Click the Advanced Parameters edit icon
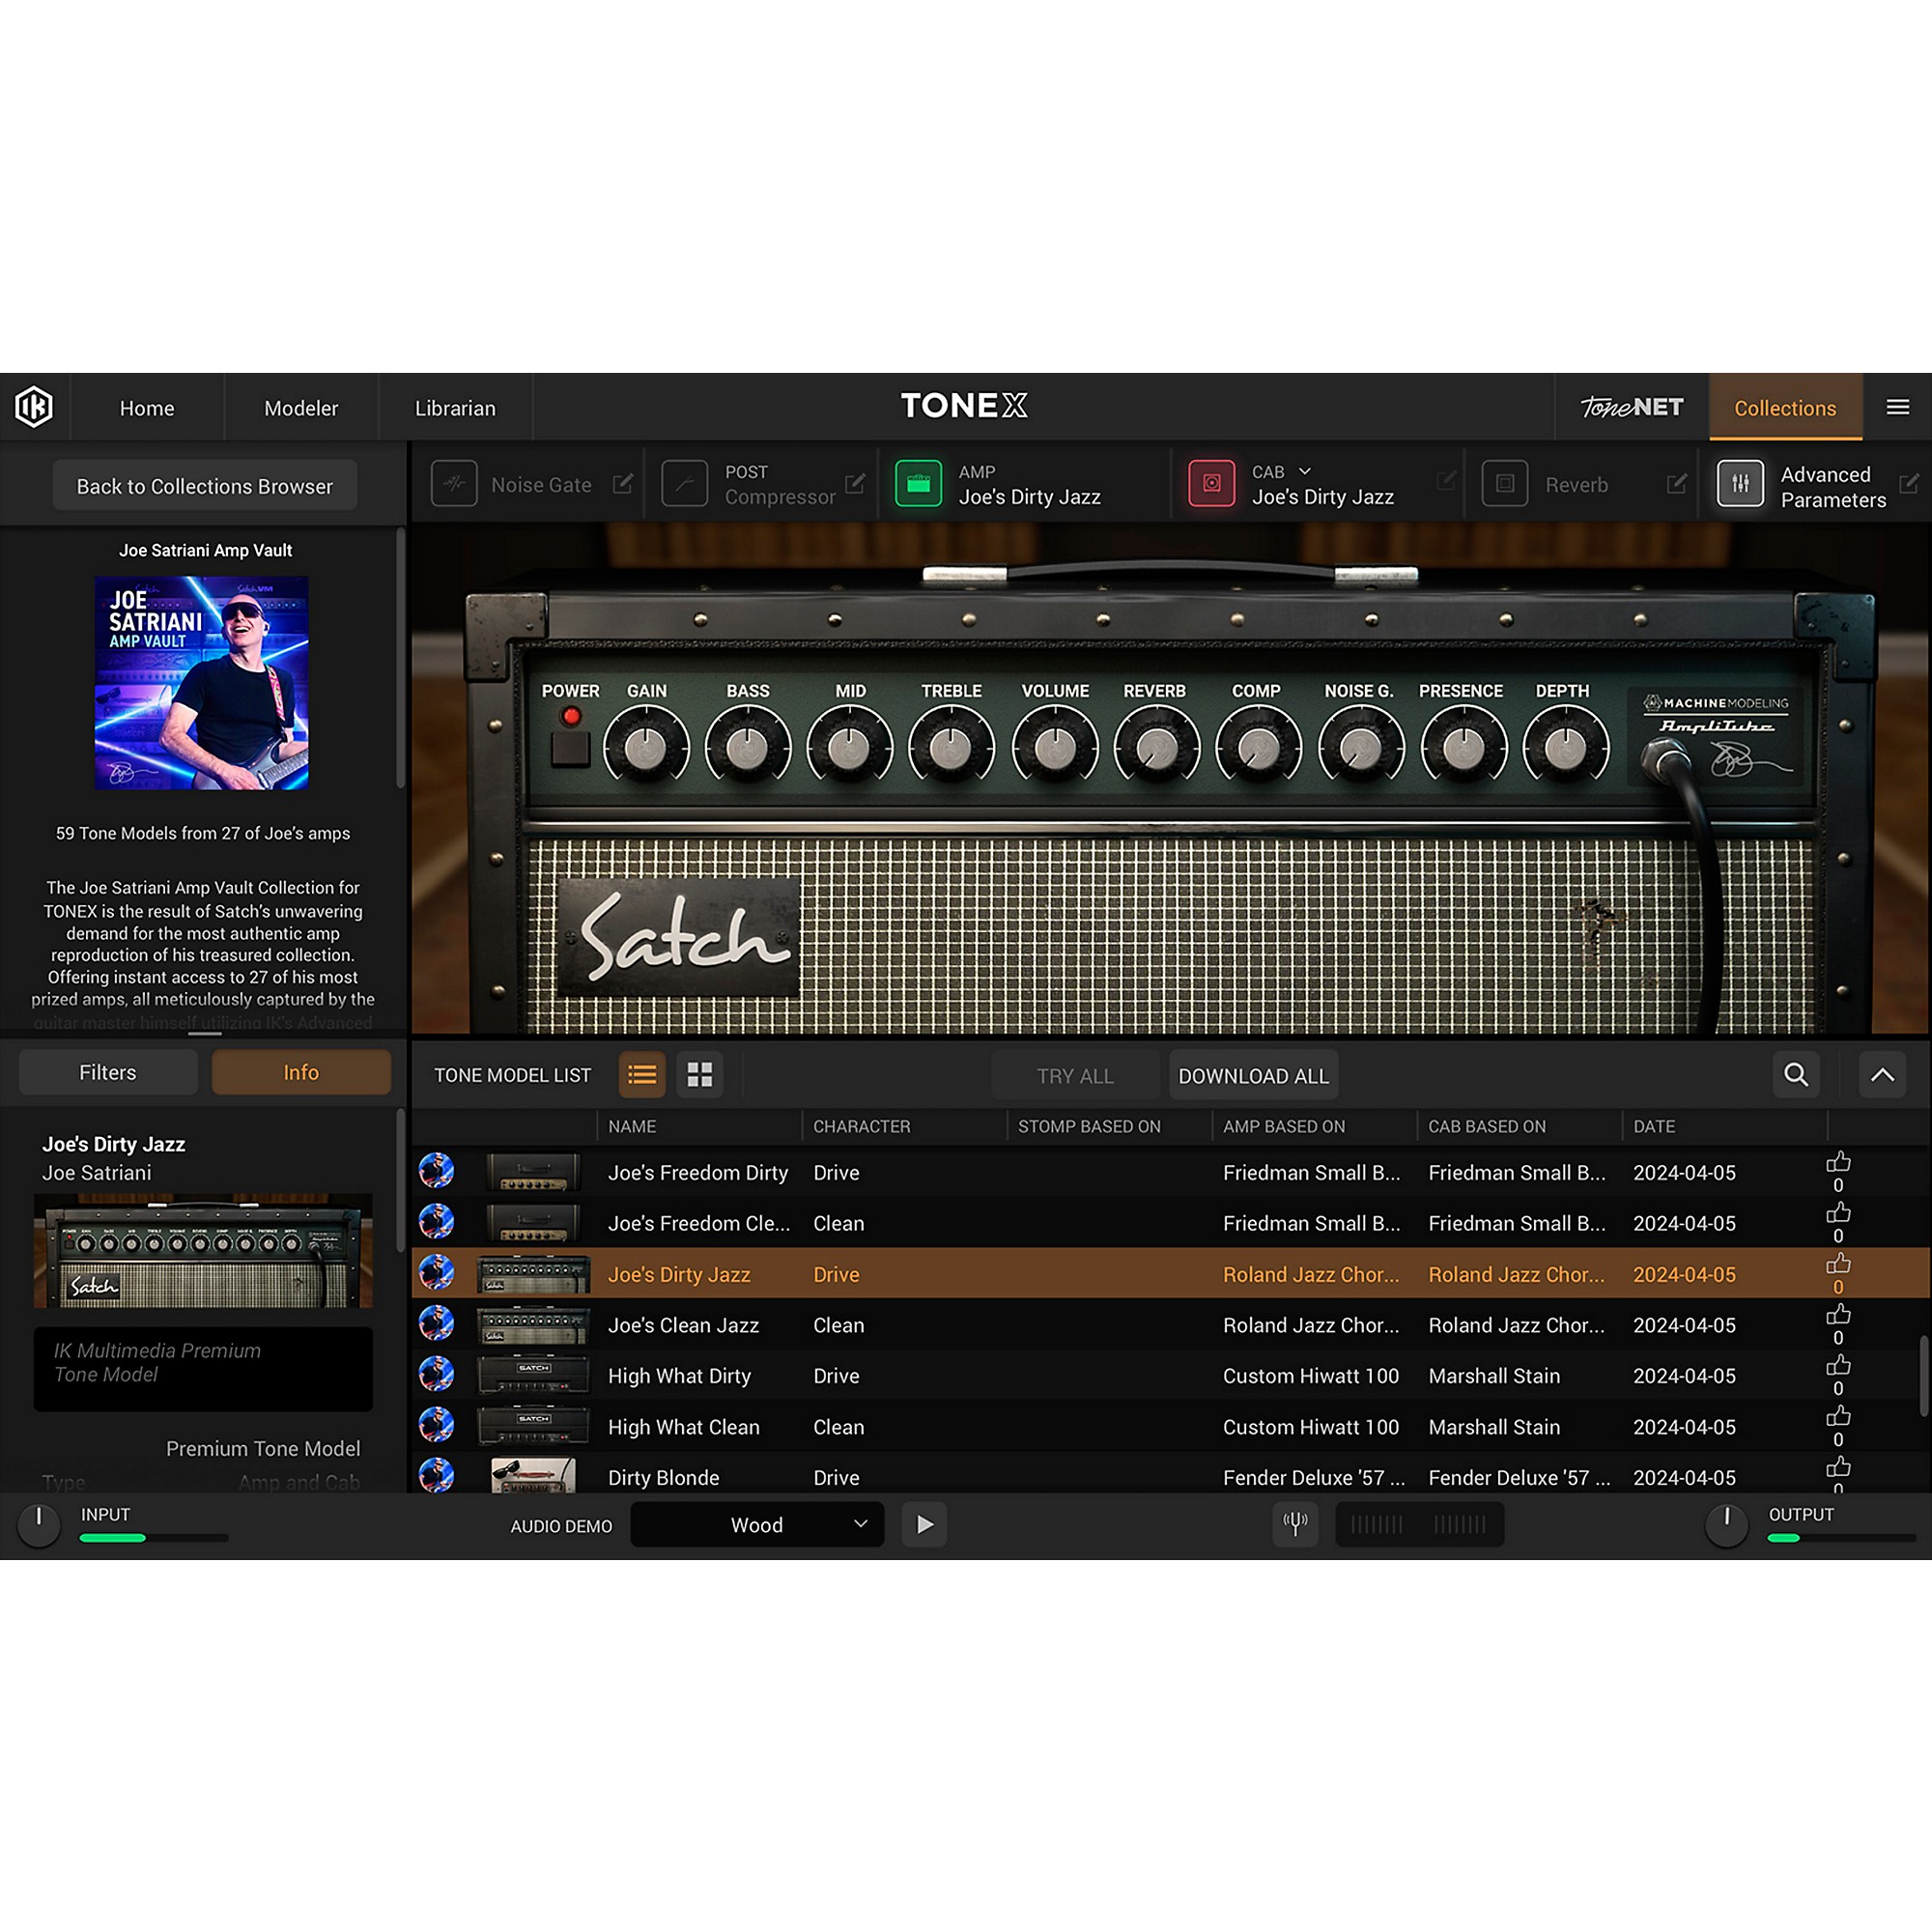 [1909, 484]
